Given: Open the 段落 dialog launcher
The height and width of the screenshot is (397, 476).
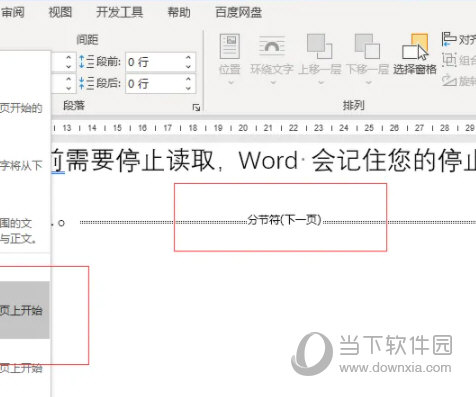Looking at the screenshot, I should (196, 107).
